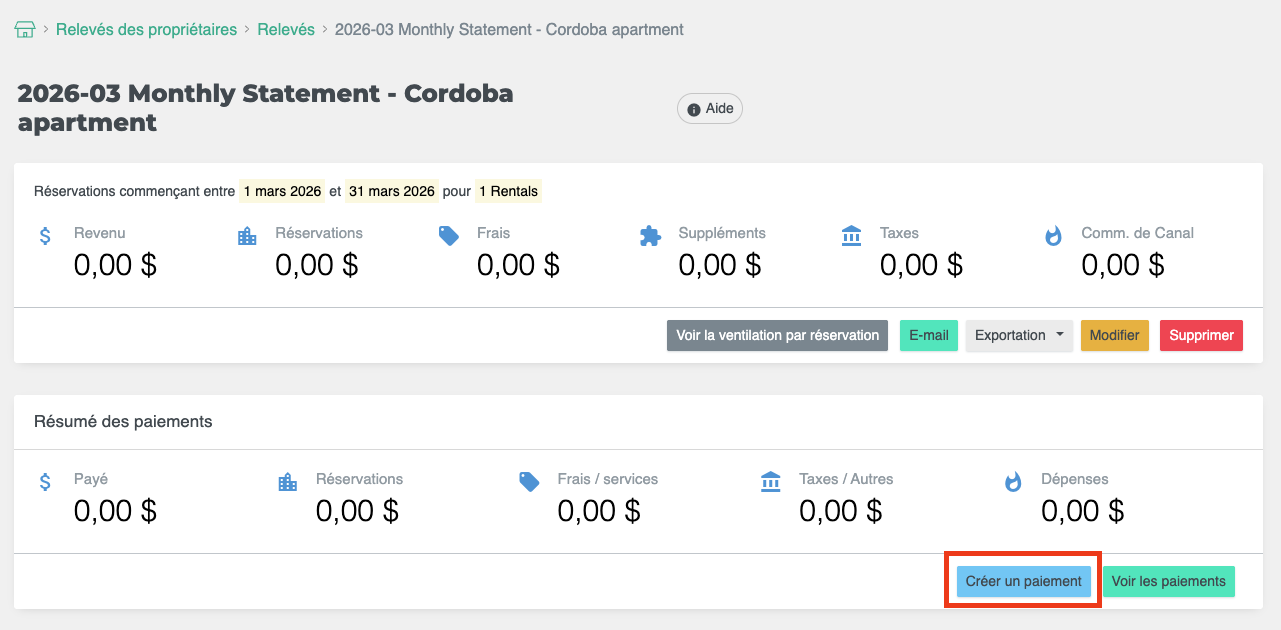Open the Exportation dropdown
The width and height of the screenshot is (1281, 630).
pos(1018,335)
